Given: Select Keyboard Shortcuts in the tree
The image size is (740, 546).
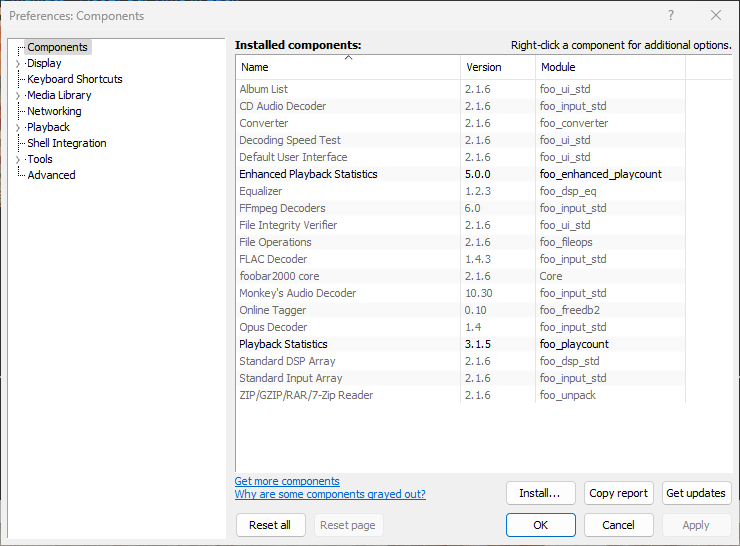Looking at the screenshot, I should 75,79.
